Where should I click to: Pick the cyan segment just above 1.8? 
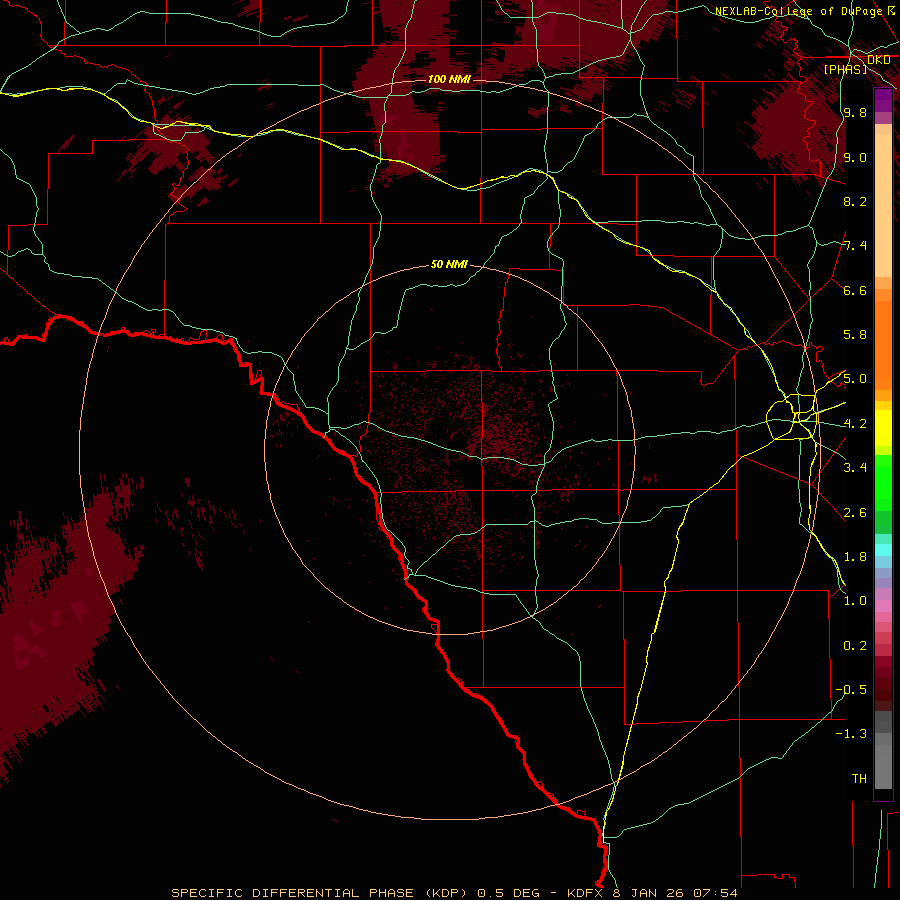[x=883, y=550]
